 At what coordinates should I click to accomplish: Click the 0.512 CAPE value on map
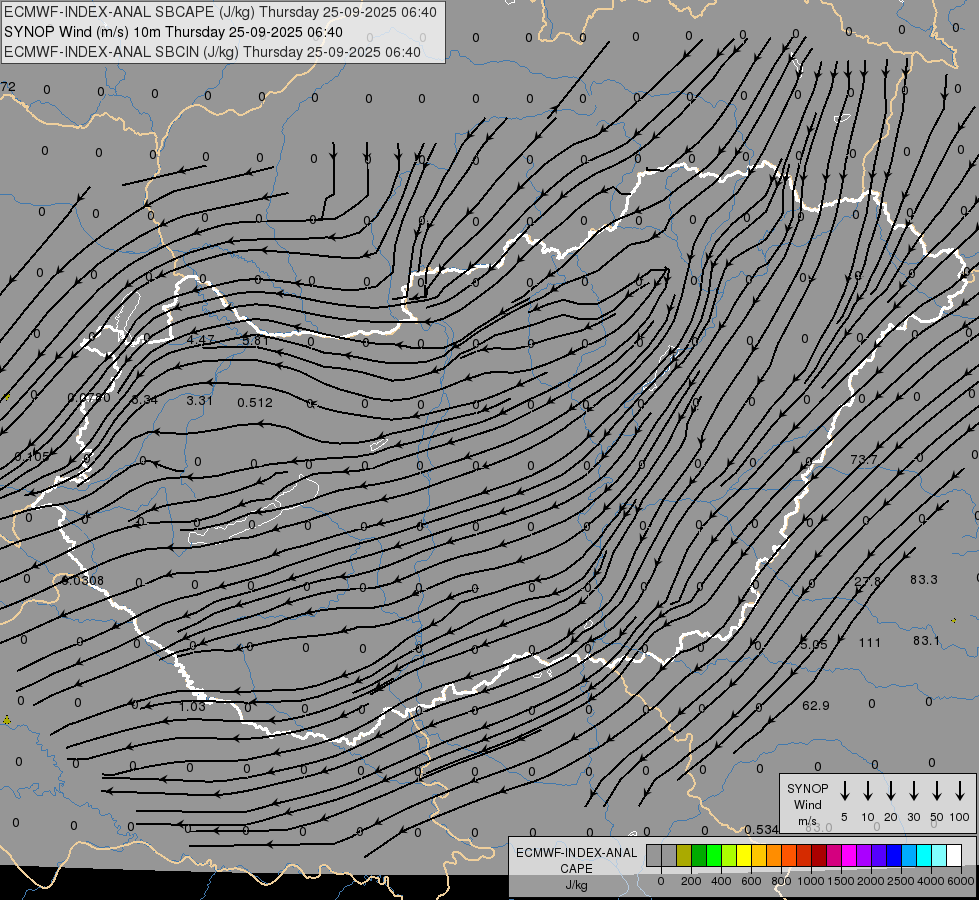pos(255,402)
